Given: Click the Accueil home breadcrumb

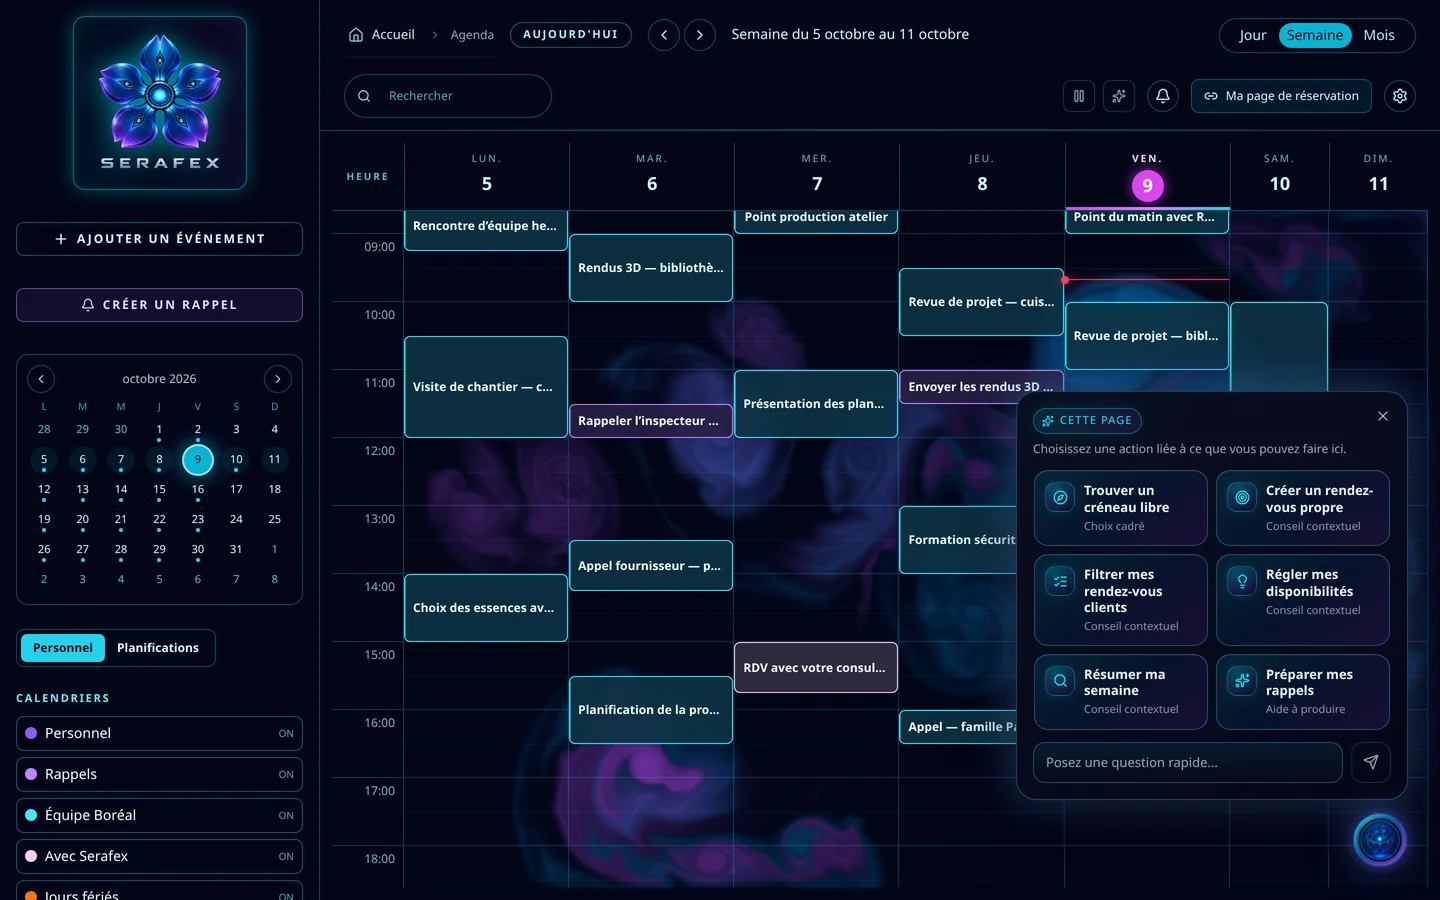Looking at the screenshot, I should click(381, 35).
